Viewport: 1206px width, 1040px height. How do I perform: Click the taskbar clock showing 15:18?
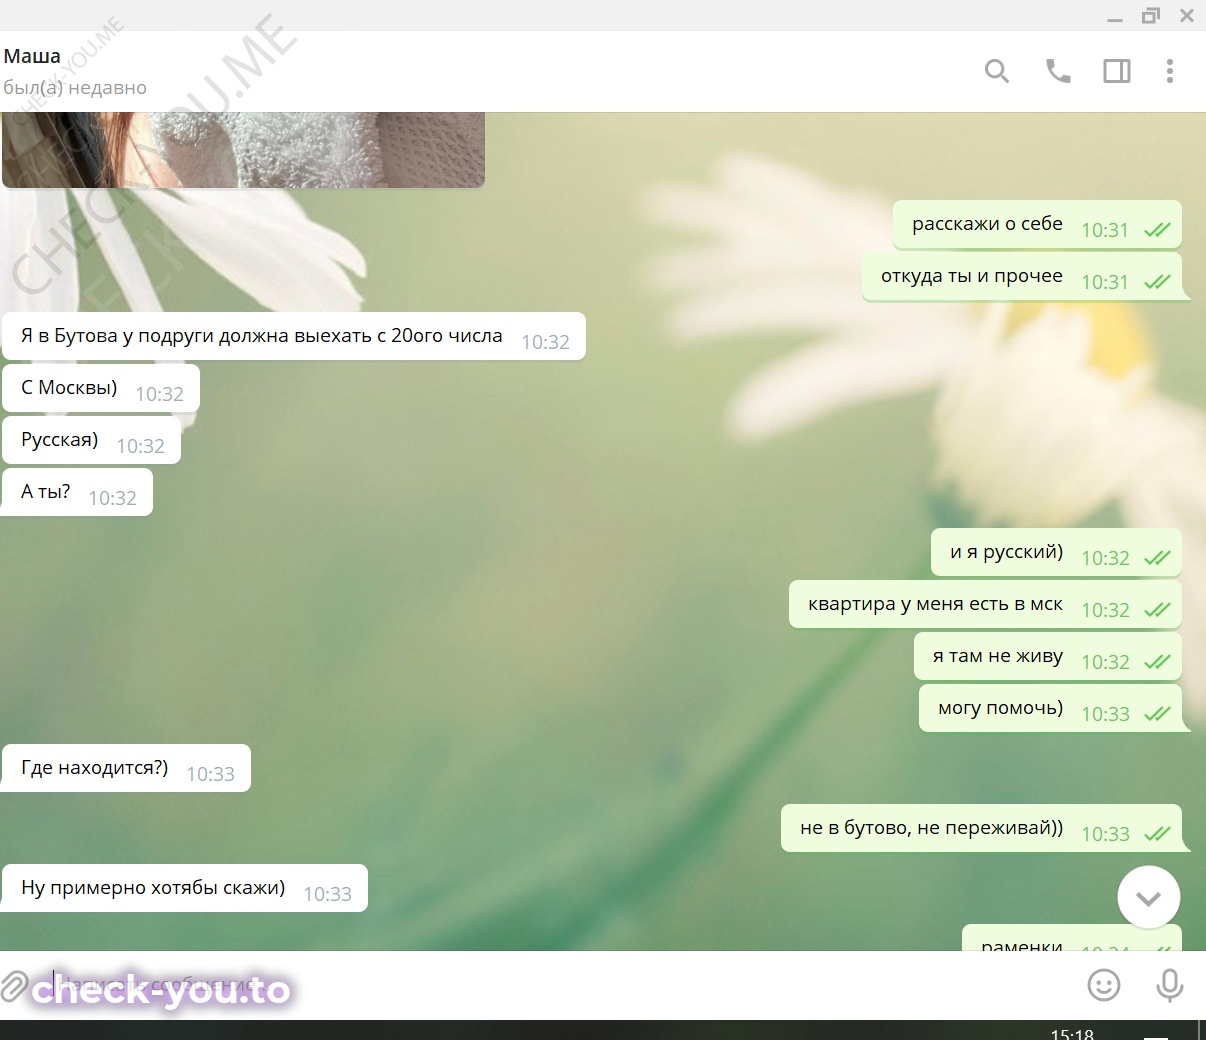(x=1072, y=1033)
